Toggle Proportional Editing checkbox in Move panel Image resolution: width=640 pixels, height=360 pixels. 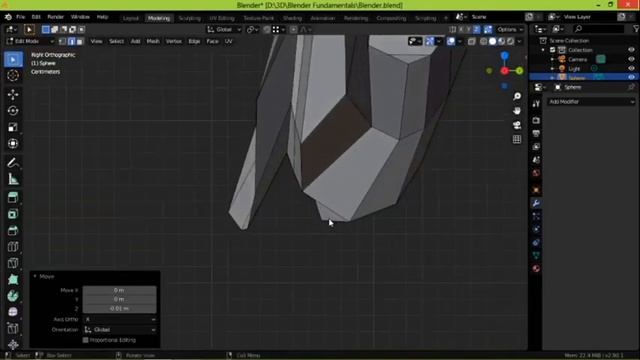(86, 340)
